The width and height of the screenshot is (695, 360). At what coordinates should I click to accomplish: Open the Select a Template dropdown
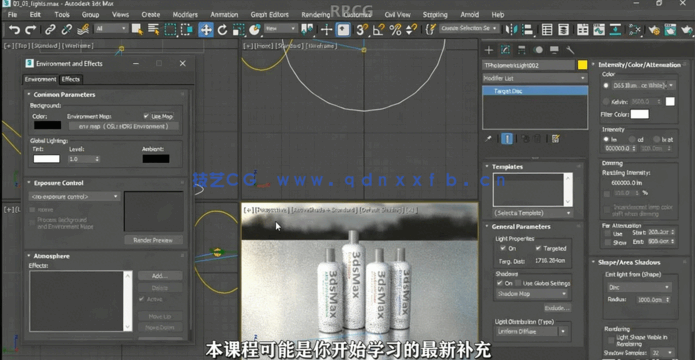[x=533, y=213]
